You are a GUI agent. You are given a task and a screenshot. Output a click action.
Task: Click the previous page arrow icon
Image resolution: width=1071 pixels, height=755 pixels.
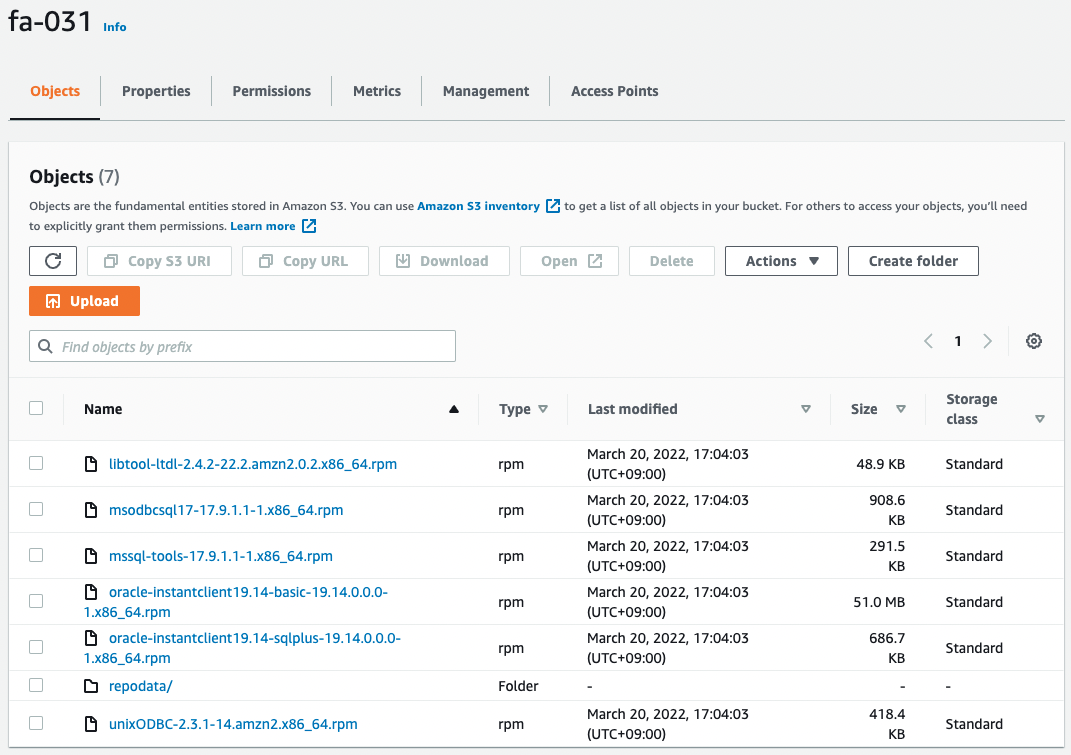click(x=928, y=341)
